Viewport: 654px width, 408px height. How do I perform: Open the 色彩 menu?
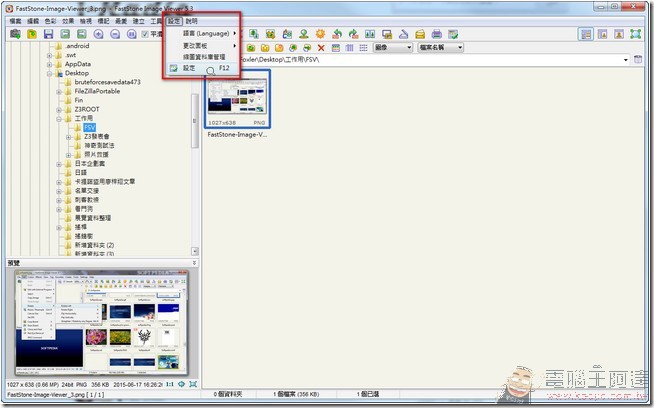pos(50,21)
